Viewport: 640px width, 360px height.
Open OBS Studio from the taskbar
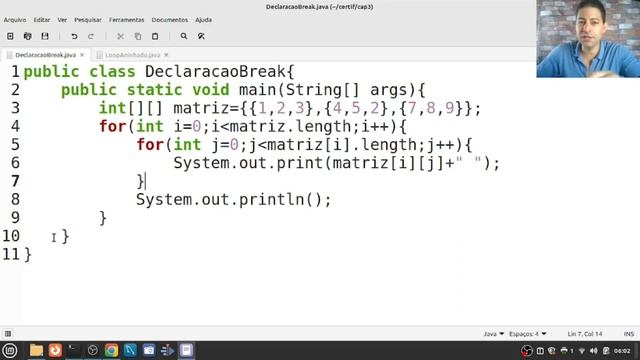pyautogui.click(x=93, y=350)
